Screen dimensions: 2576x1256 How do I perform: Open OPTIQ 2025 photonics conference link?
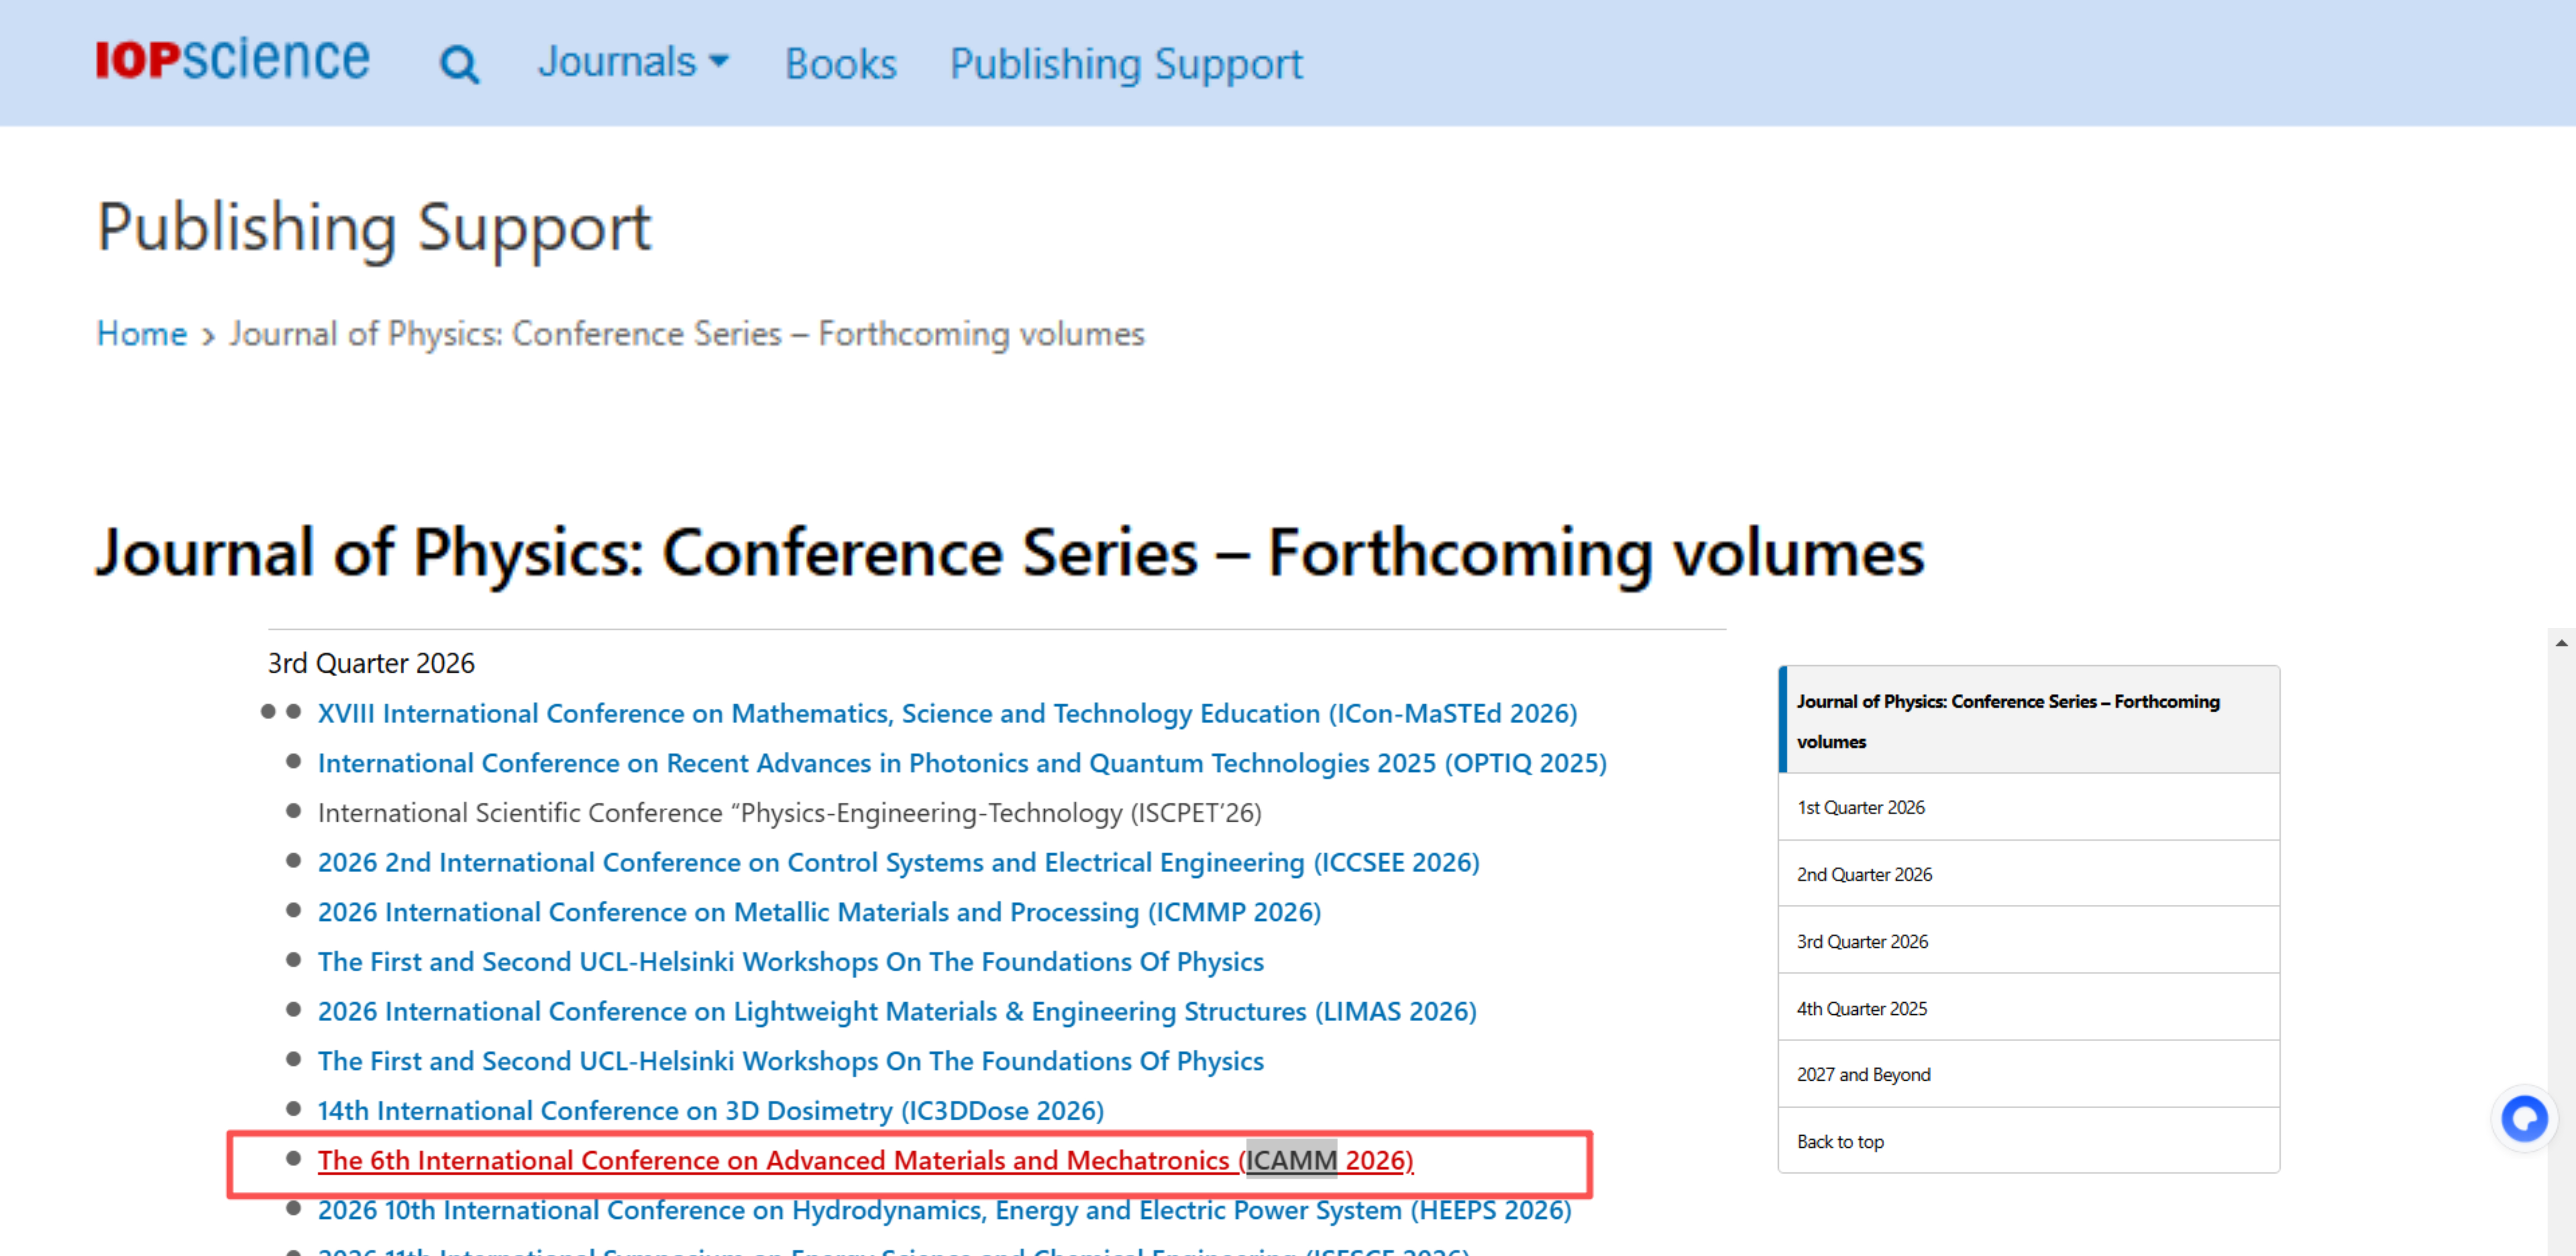coord(961,763)
